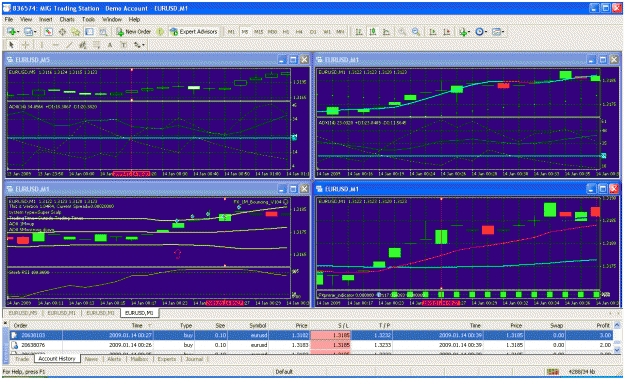
Task: Pick the cursor arrow tool
Action: point(11,45)
